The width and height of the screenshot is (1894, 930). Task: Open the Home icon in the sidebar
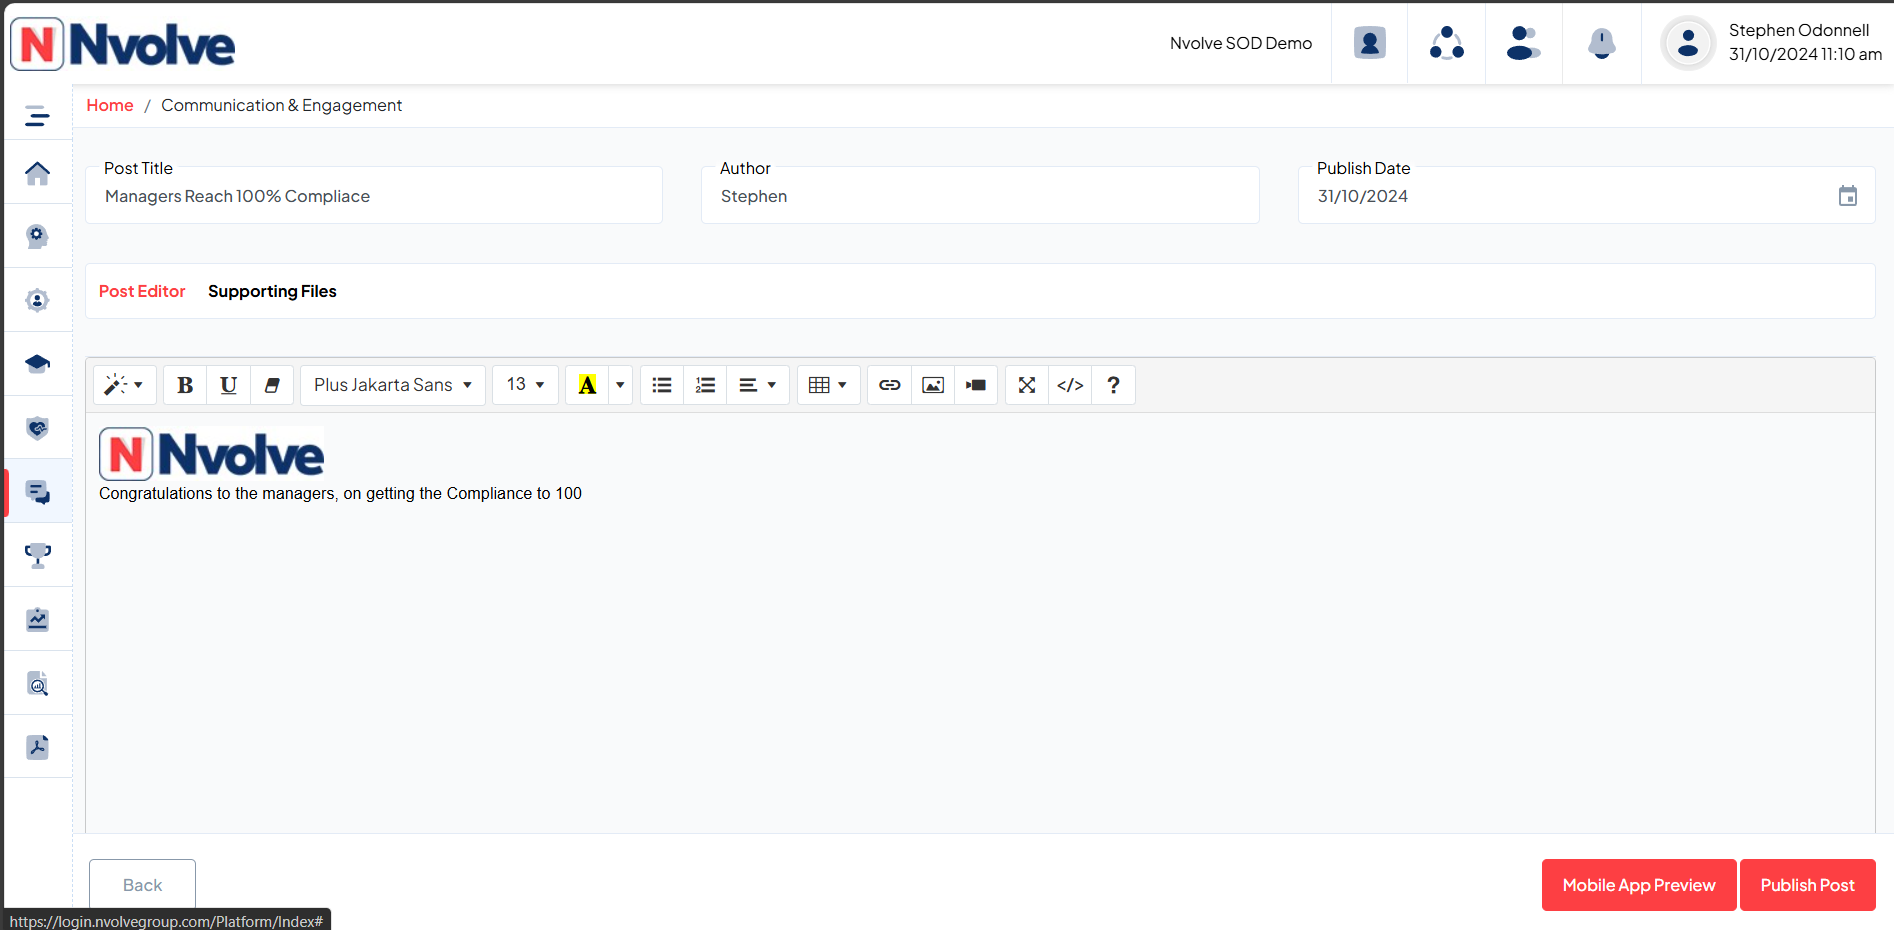[x=37, y=173]
